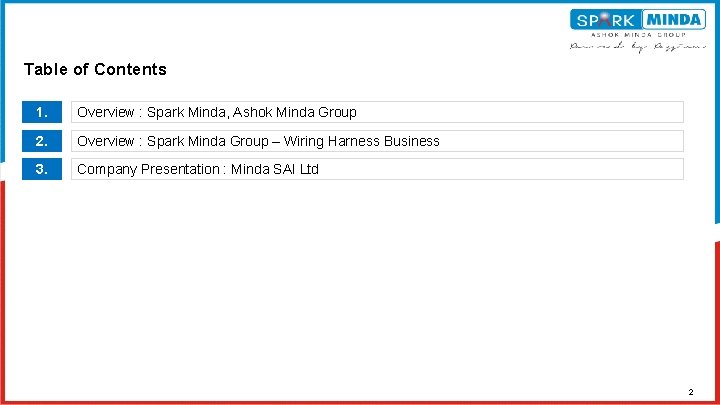Select the blue number 1. box
The image size is (720, 405).
coord(42,112)
